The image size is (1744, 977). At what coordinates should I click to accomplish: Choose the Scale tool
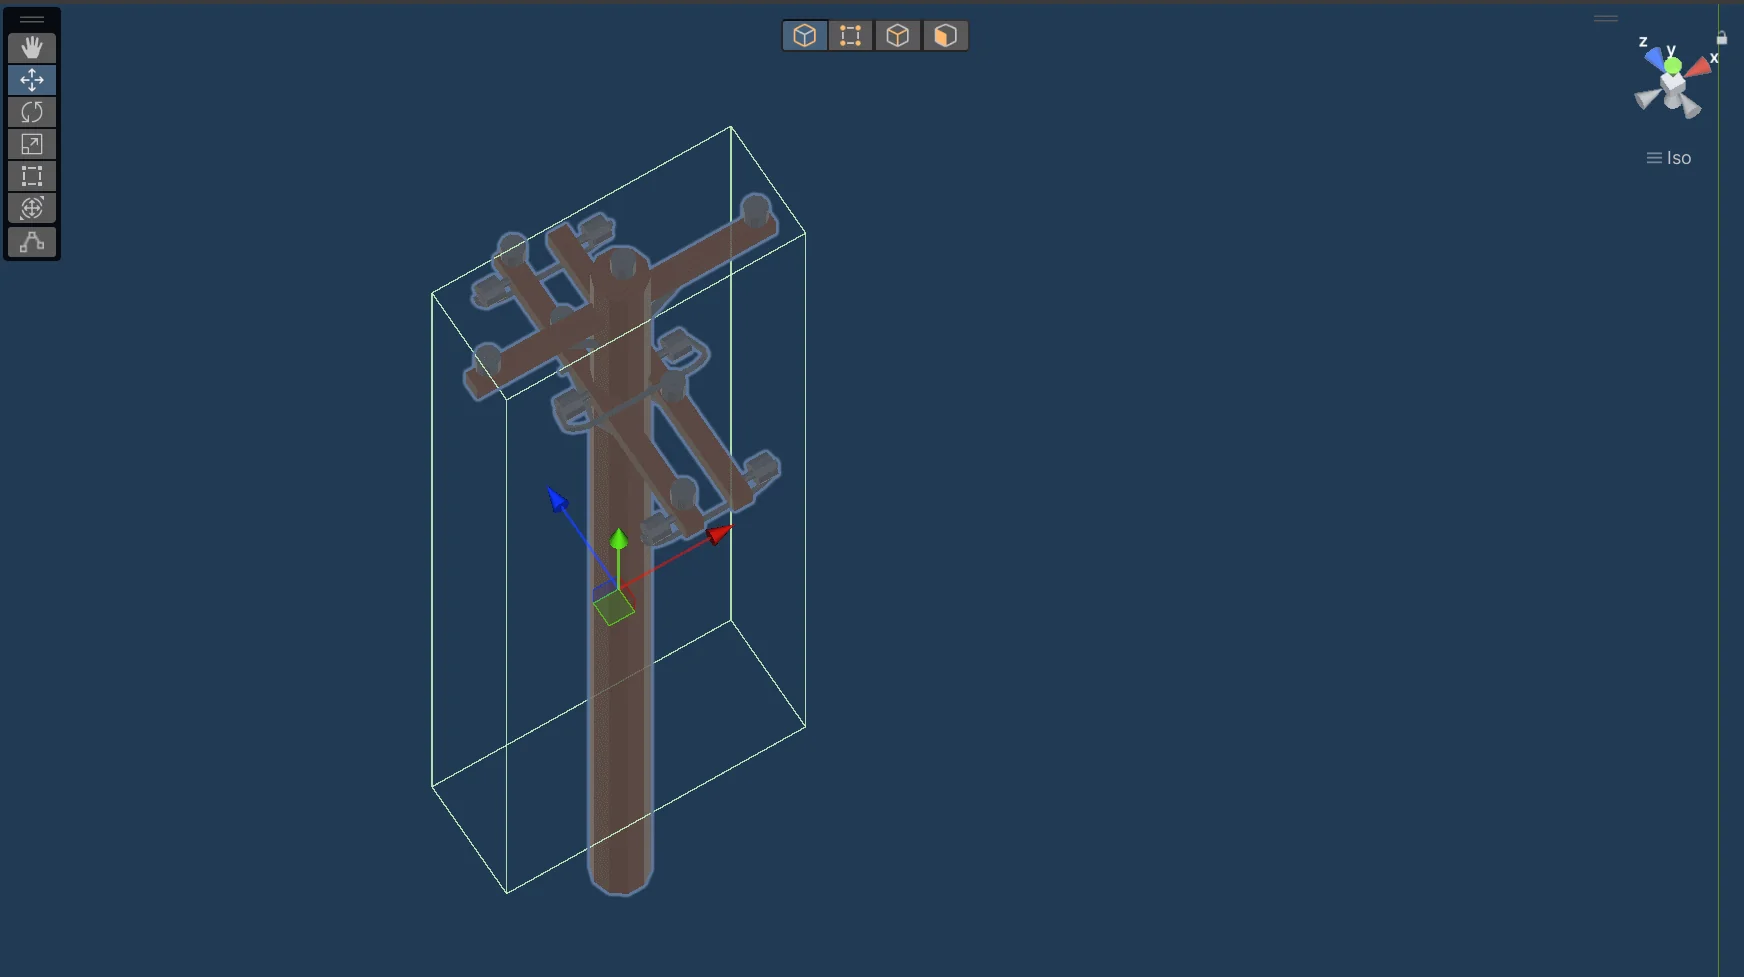[x=31, y=144]
